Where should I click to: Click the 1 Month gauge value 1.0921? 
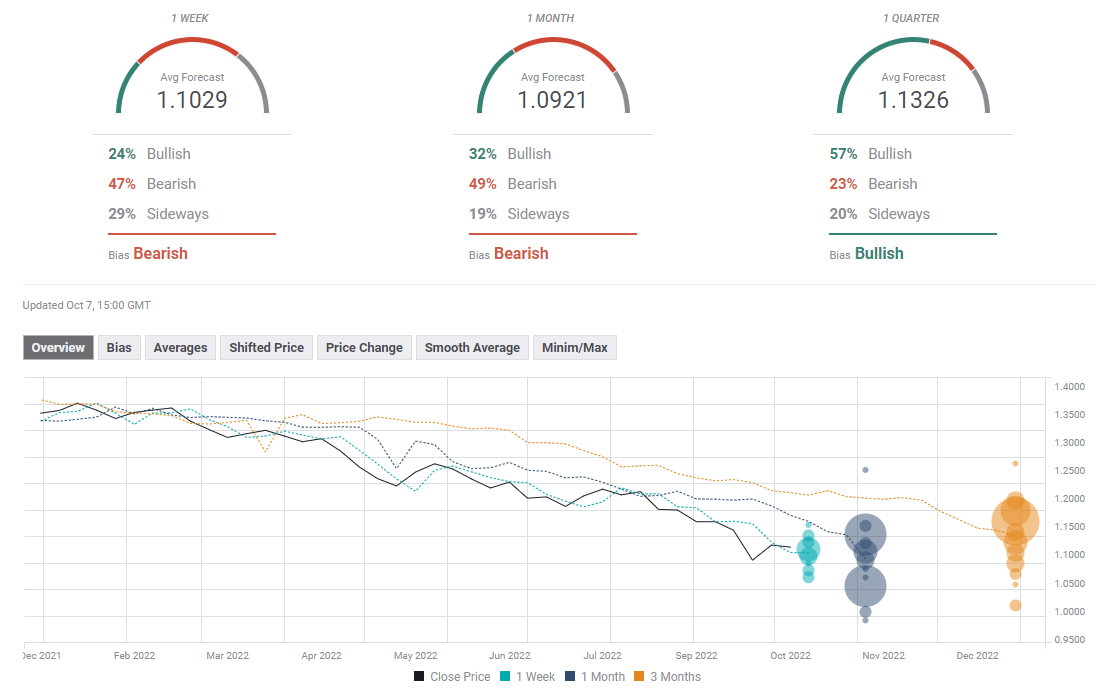pyautogui.click(x=552, y=100)
